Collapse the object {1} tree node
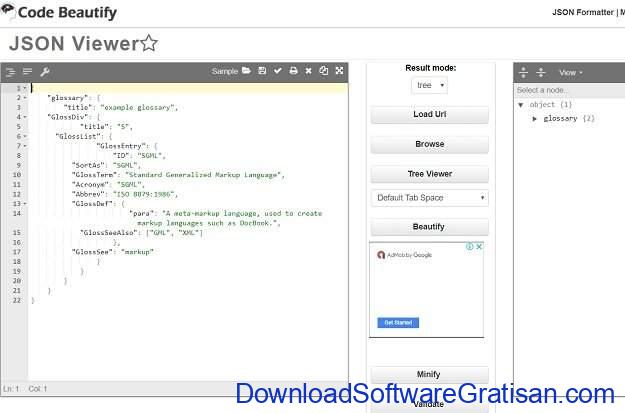The height and width of the screenshot is (413, 625). click(x=521, y=105)
